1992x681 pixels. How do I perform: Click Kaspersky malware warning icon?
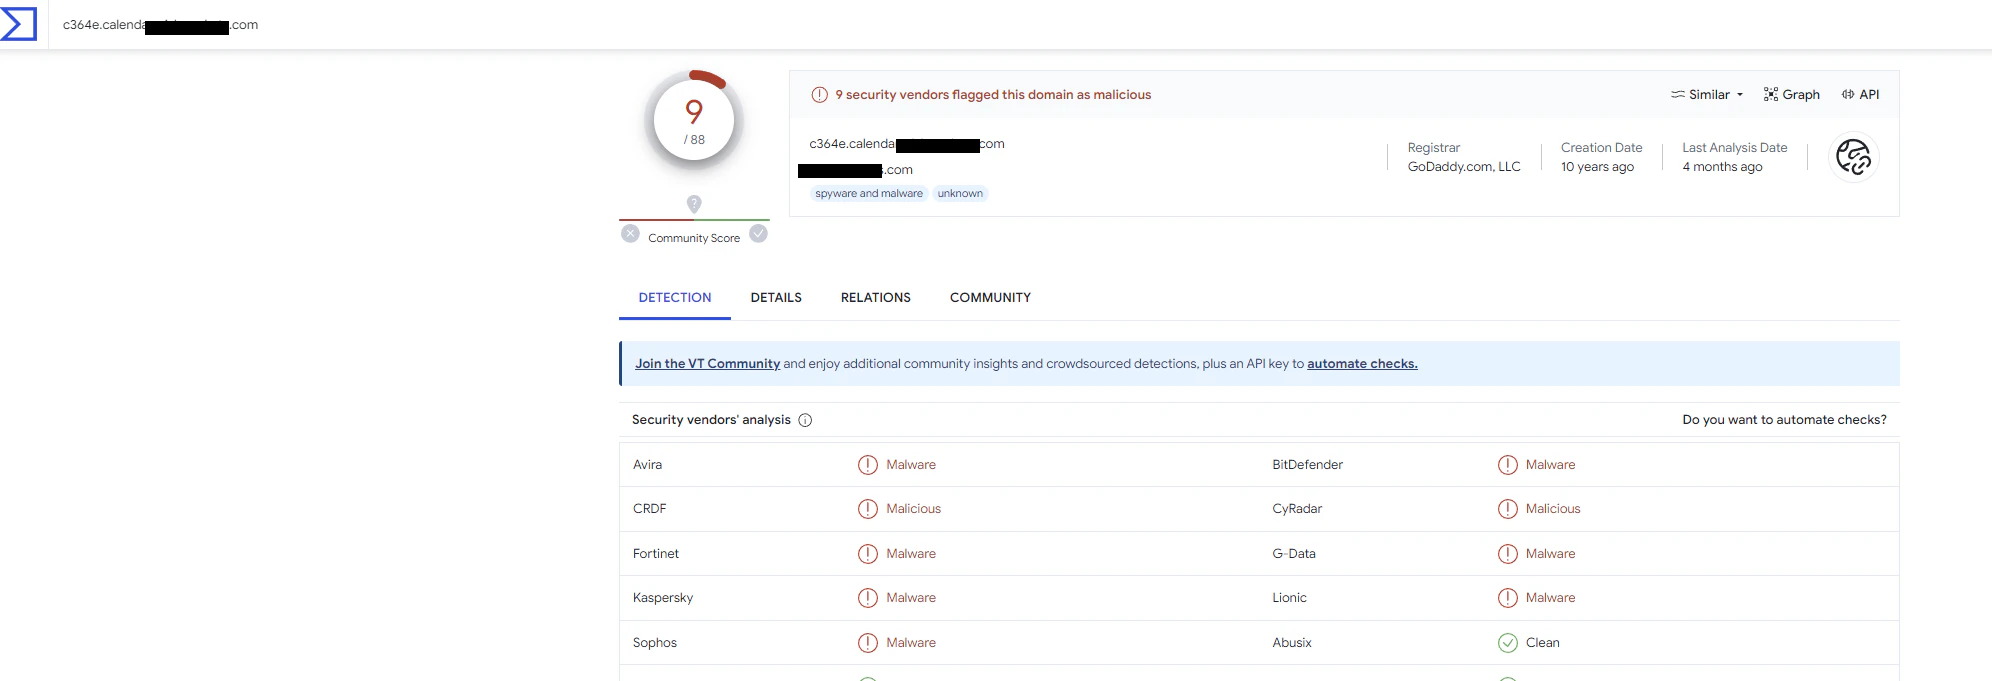click(868, 598)
